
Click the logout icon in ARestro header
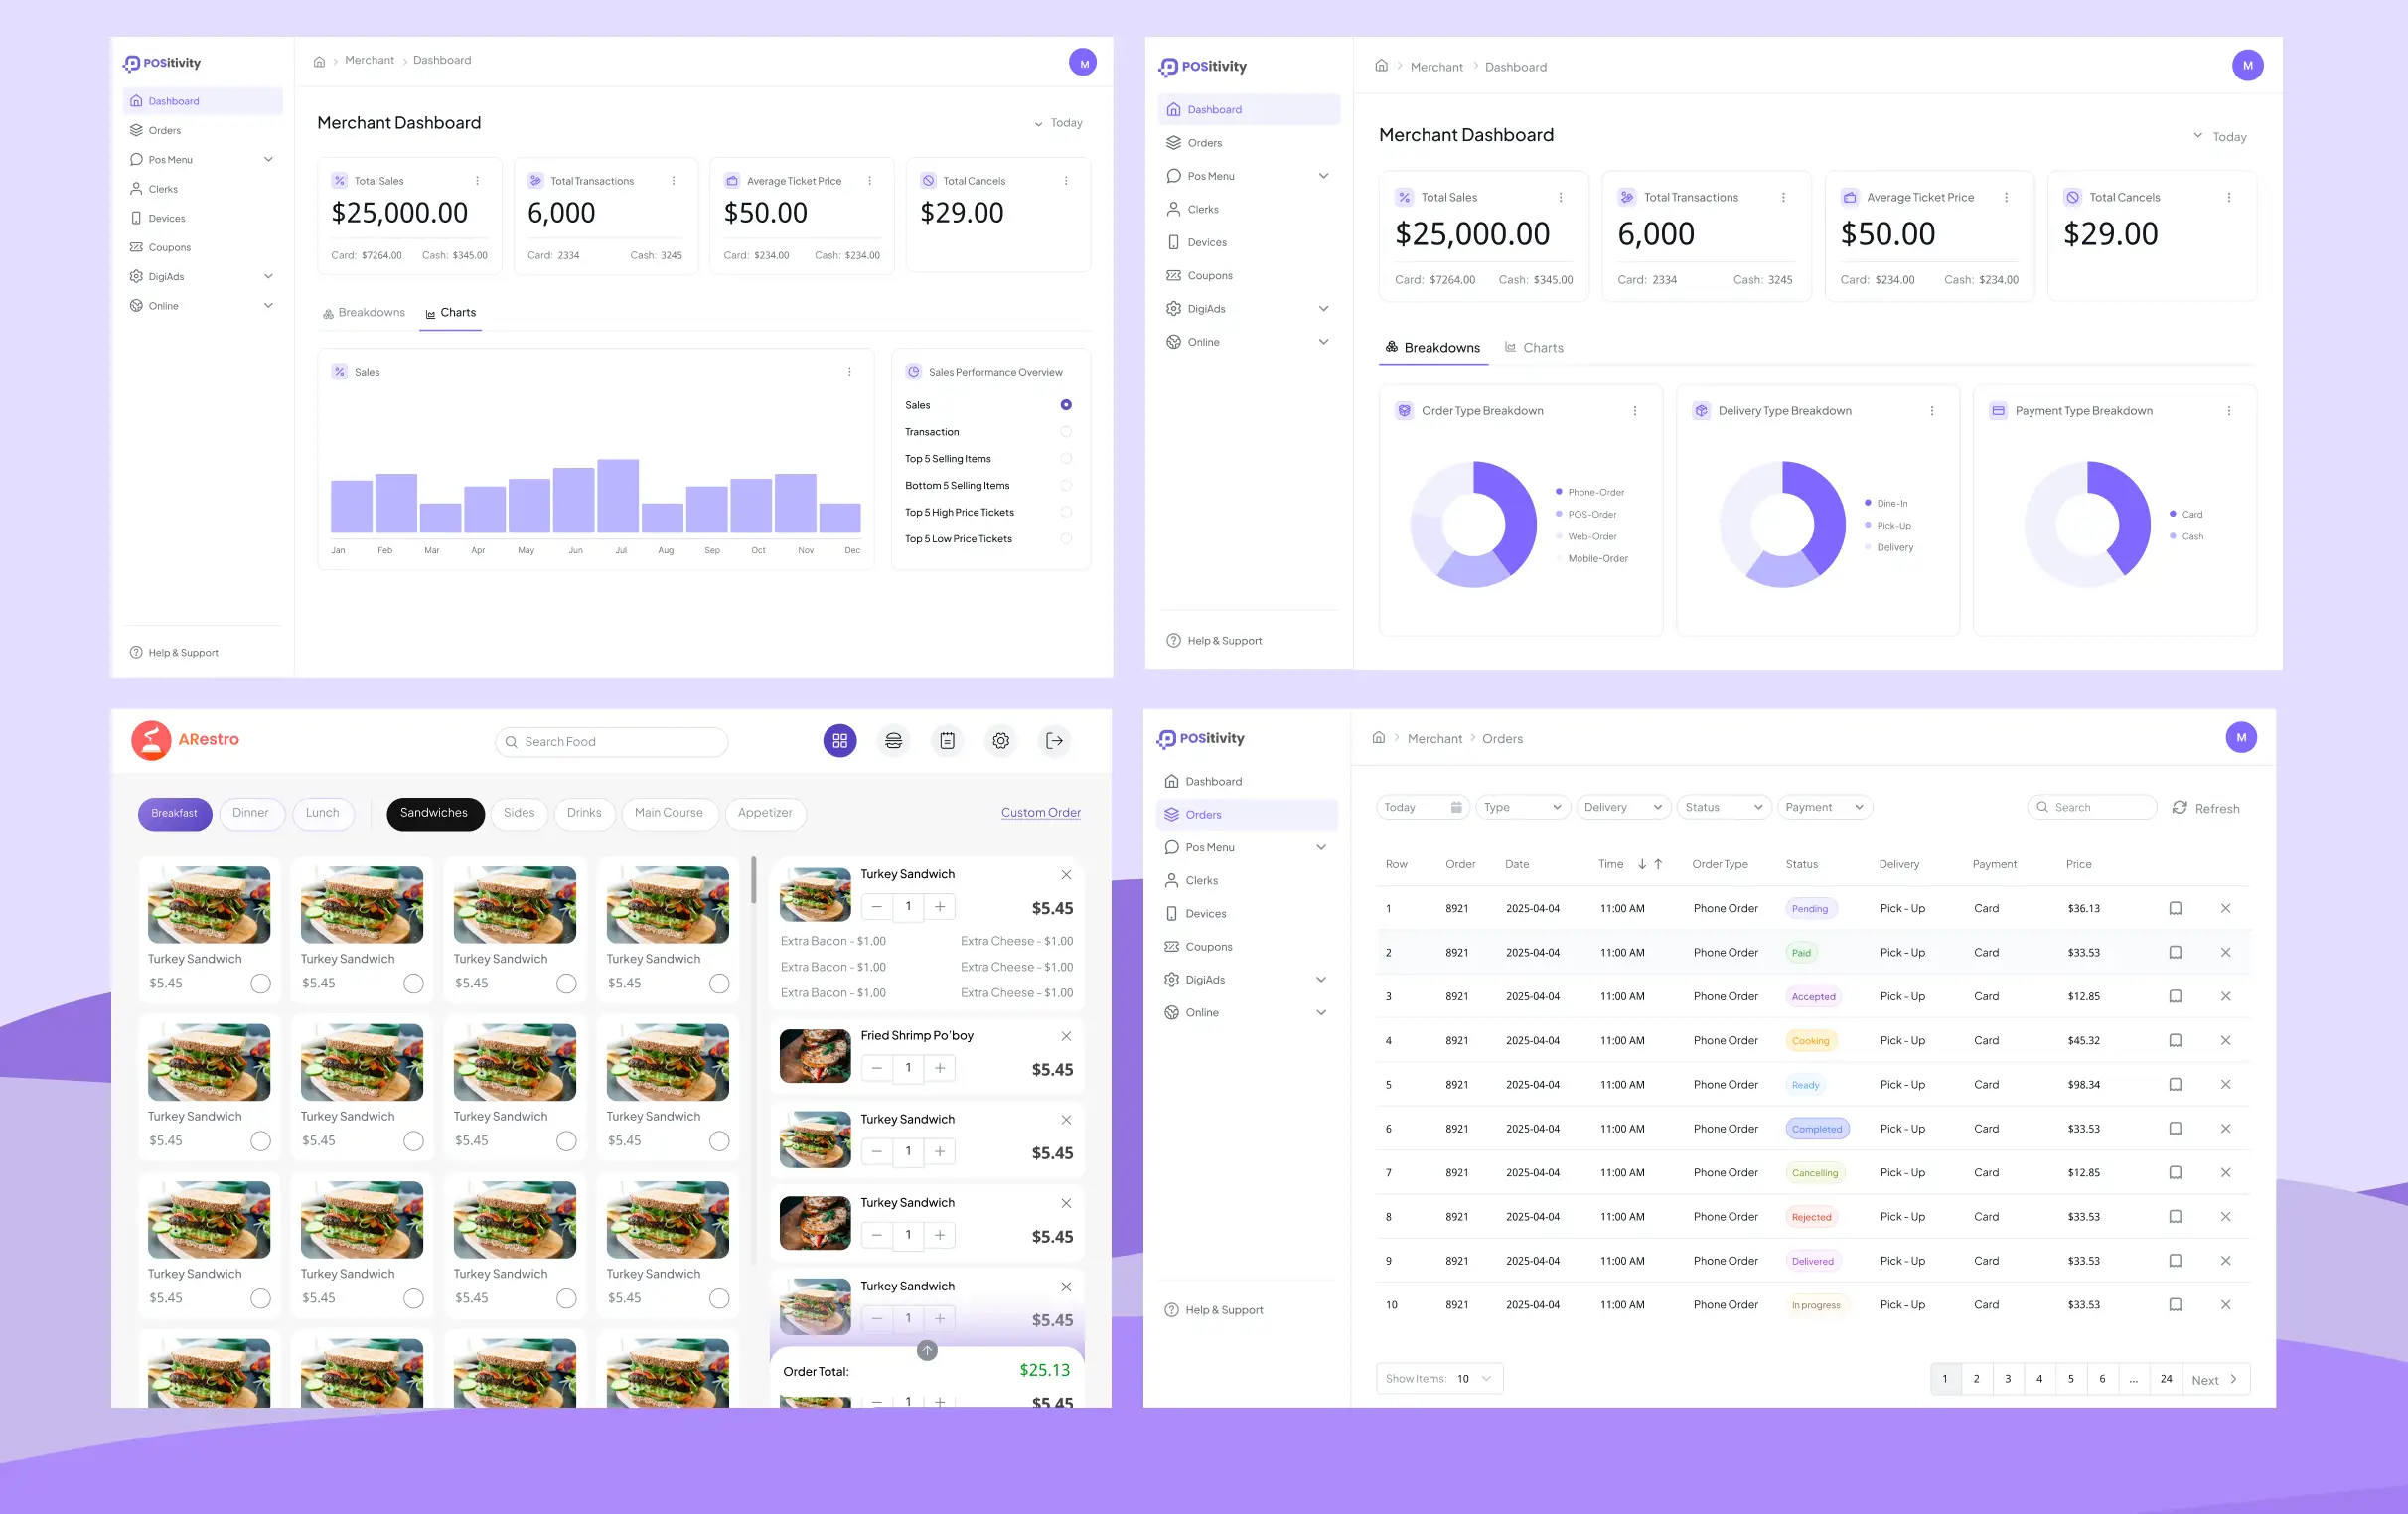pos(1054,741)
